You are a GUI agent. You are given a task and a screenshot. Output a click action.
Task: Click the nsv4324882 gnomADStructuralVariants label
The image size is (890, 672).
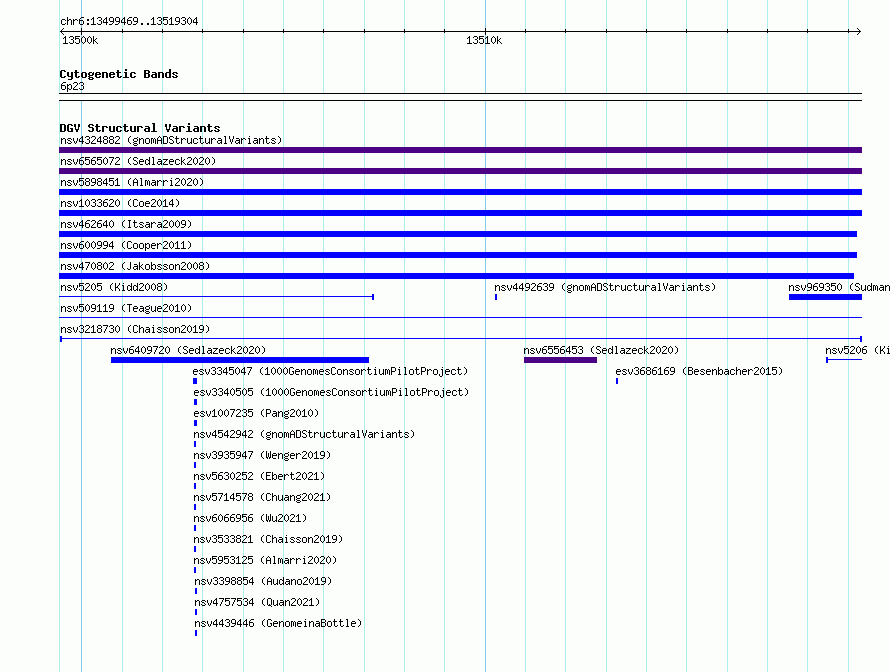[171, 140]
